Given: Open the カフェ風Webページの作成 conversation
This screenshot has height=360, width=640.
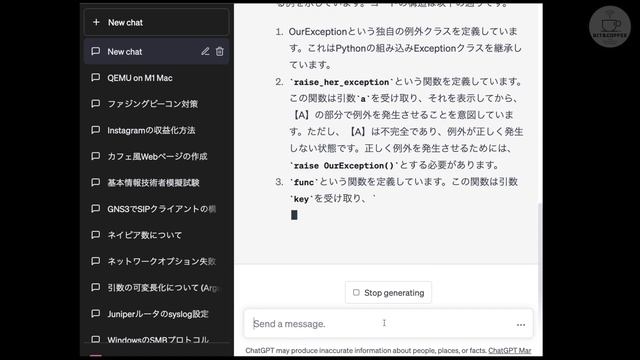Looking at the screenshot, I should (x=156, y=156).
